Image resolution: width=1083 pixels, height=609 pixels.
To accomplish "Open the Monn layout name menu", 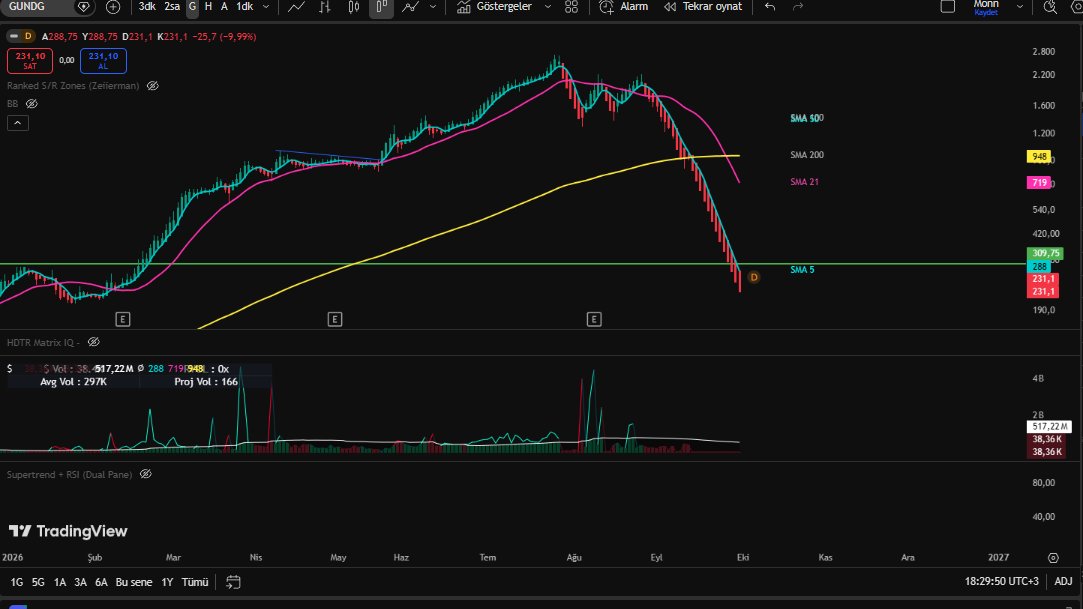I will click(x=986, y=7).
